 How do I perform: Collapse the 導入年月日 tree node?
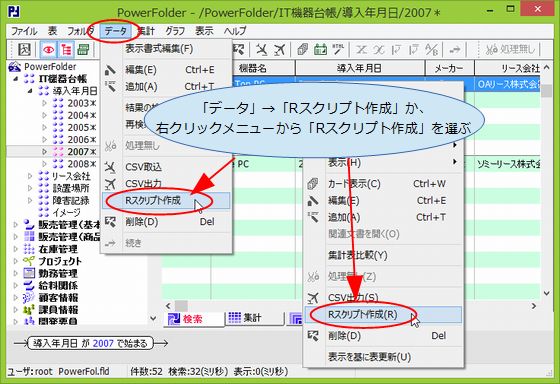(30, 91)
